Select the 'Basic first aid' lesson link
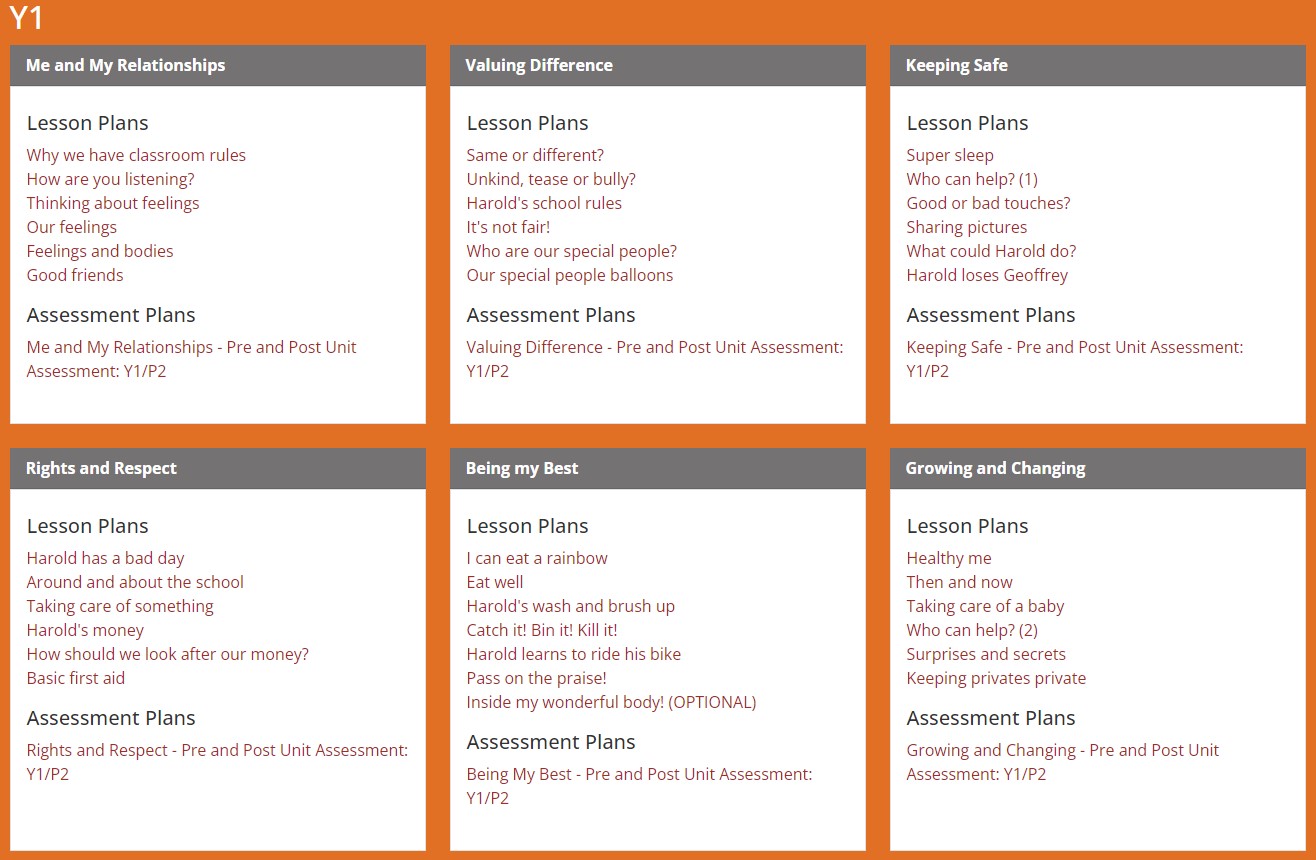The image size is (1316, 860). 76,678
